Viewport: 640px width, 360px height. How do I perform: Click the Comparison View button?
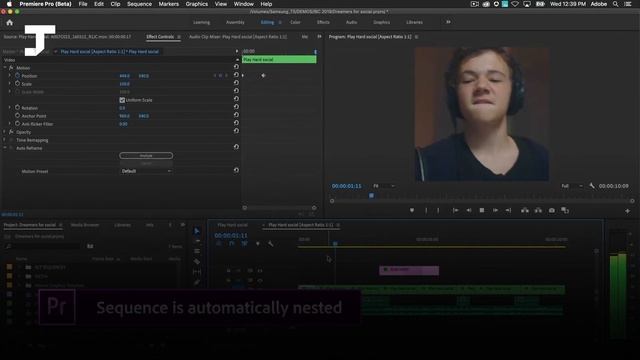565,210
